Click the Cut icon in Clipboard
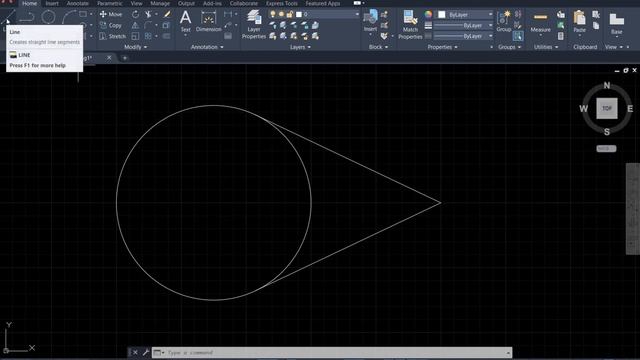The height and width of the screenshot is (360, 640). tap(596, 15)
